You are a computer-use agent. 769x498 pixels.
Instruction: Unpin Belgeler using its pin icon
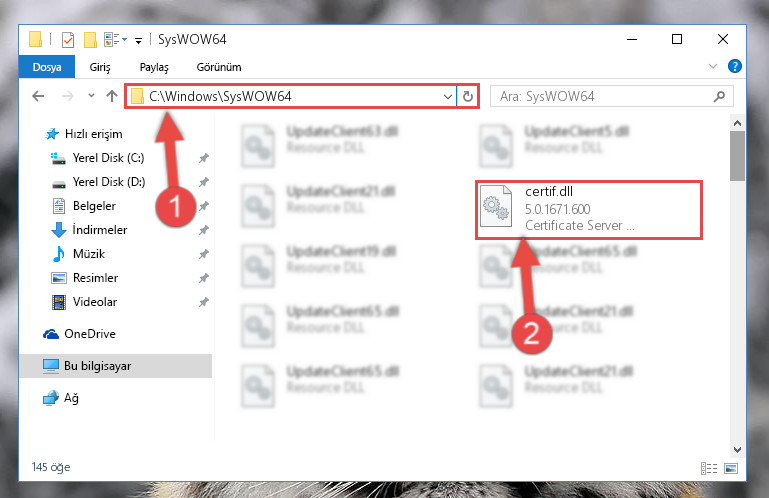204,206
